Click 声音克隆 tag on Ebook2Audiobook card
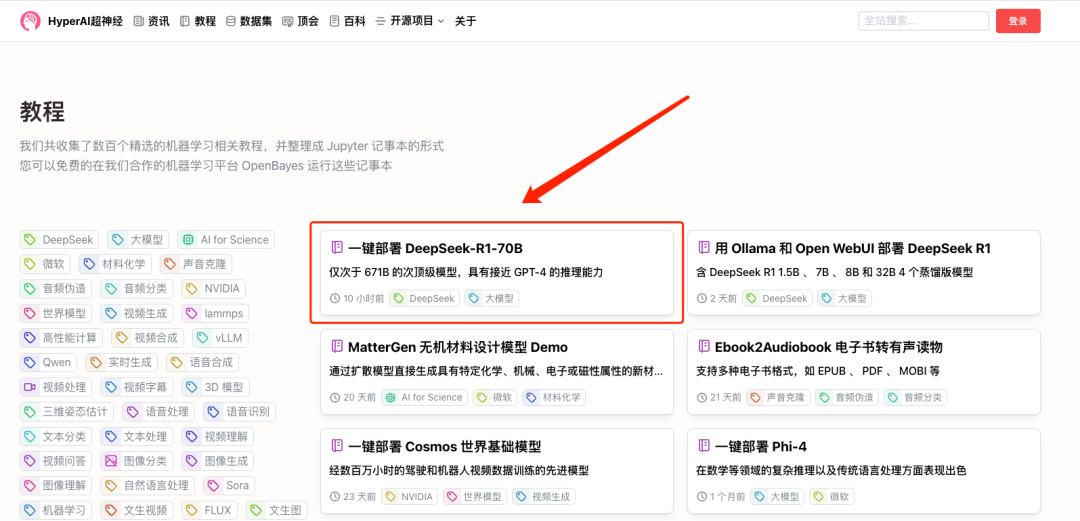The width and height of the screenshot is (1080, 521). click(x=778, y=397)
